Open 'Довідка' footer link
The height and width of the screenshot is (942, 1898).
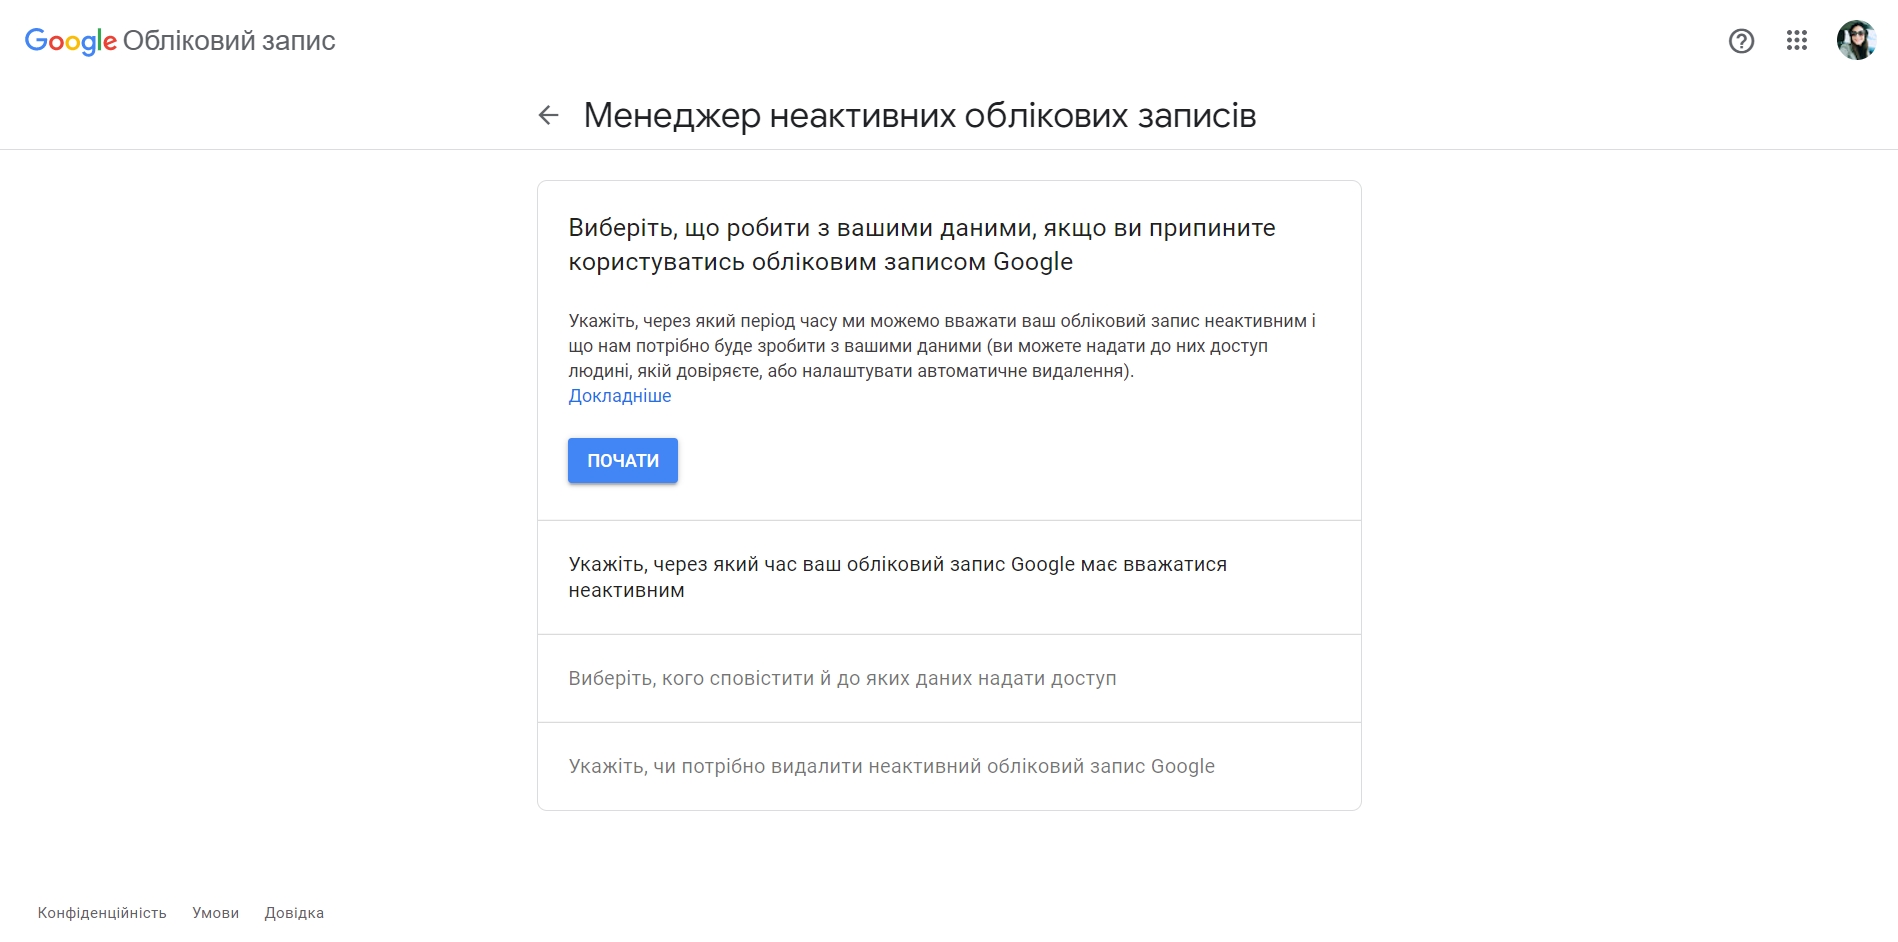click(x=294, y=913)
